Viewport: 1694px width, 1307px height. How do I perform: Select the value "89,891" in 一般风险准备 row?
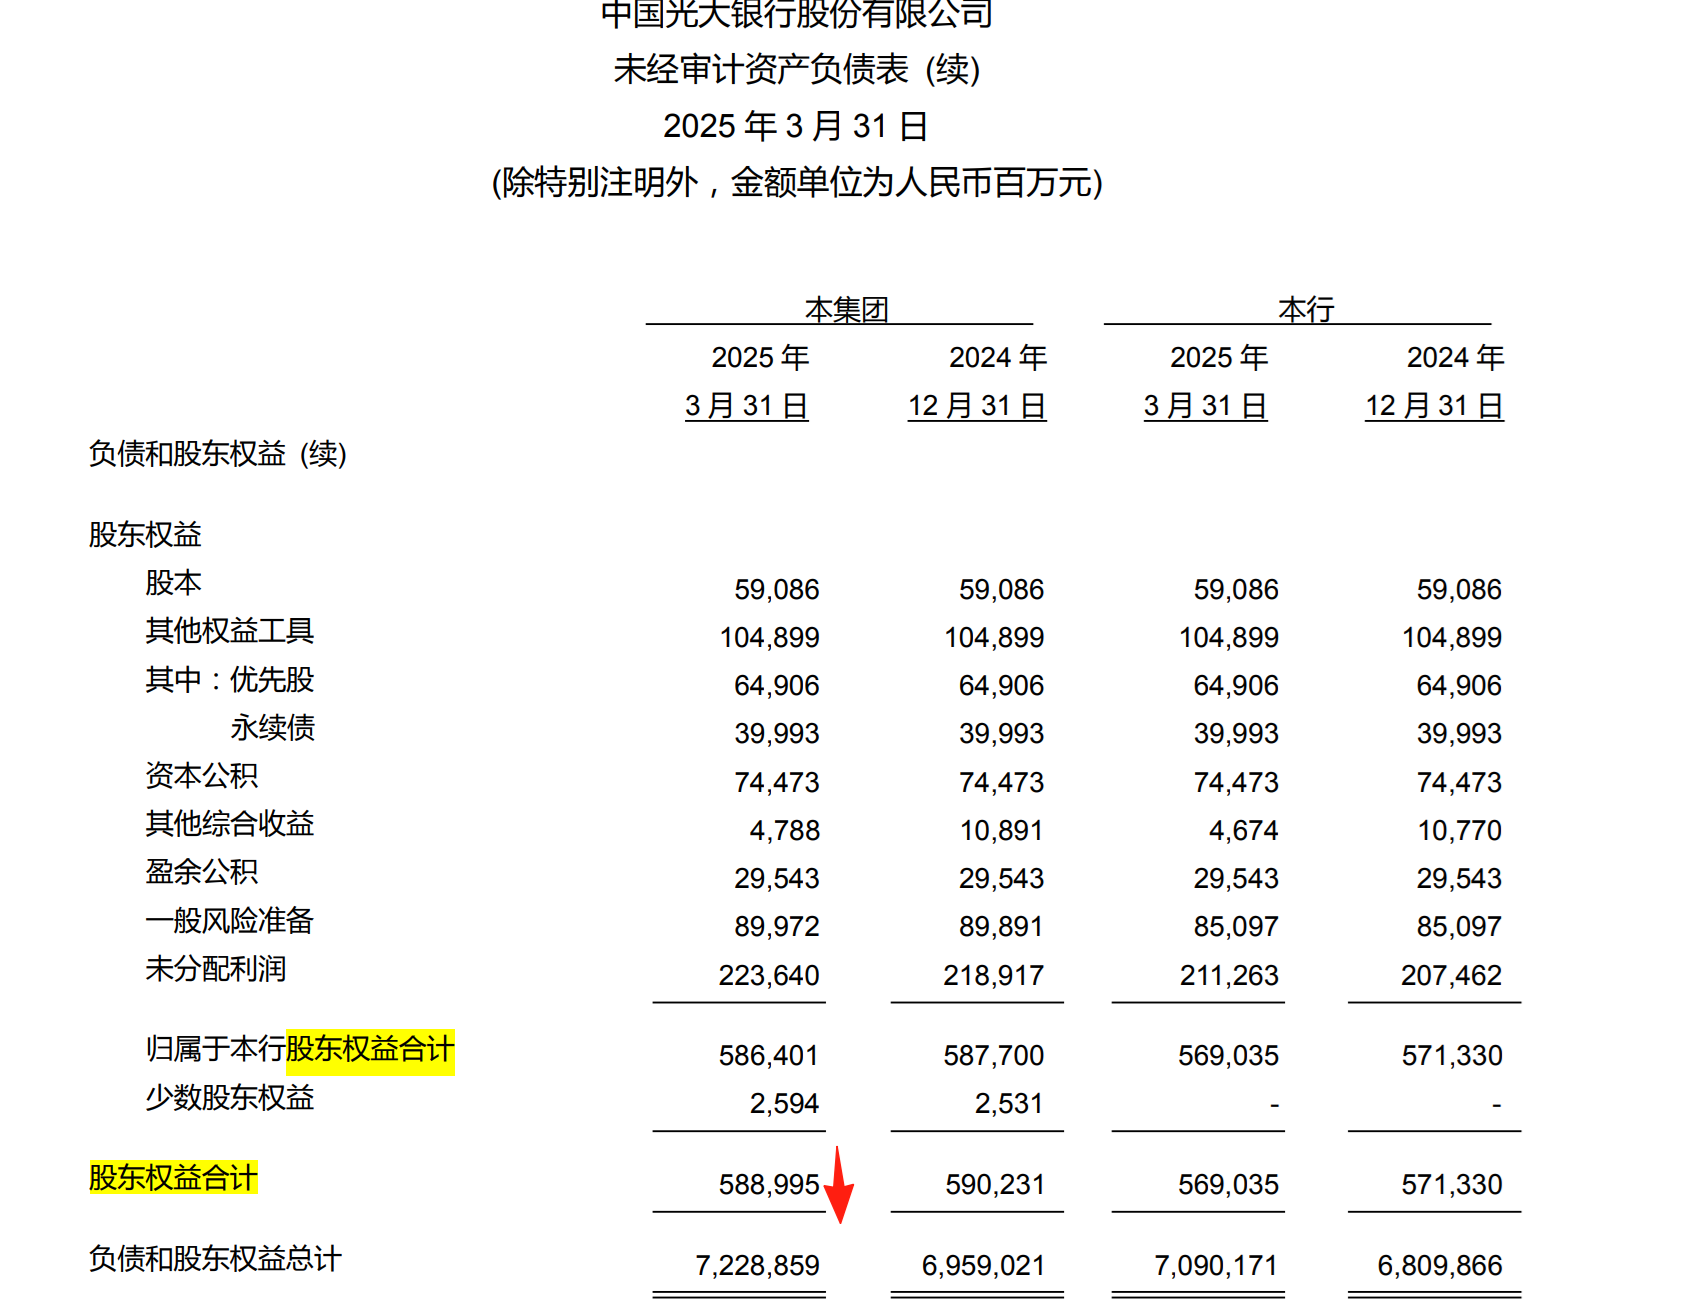[x=1001, y=927]
